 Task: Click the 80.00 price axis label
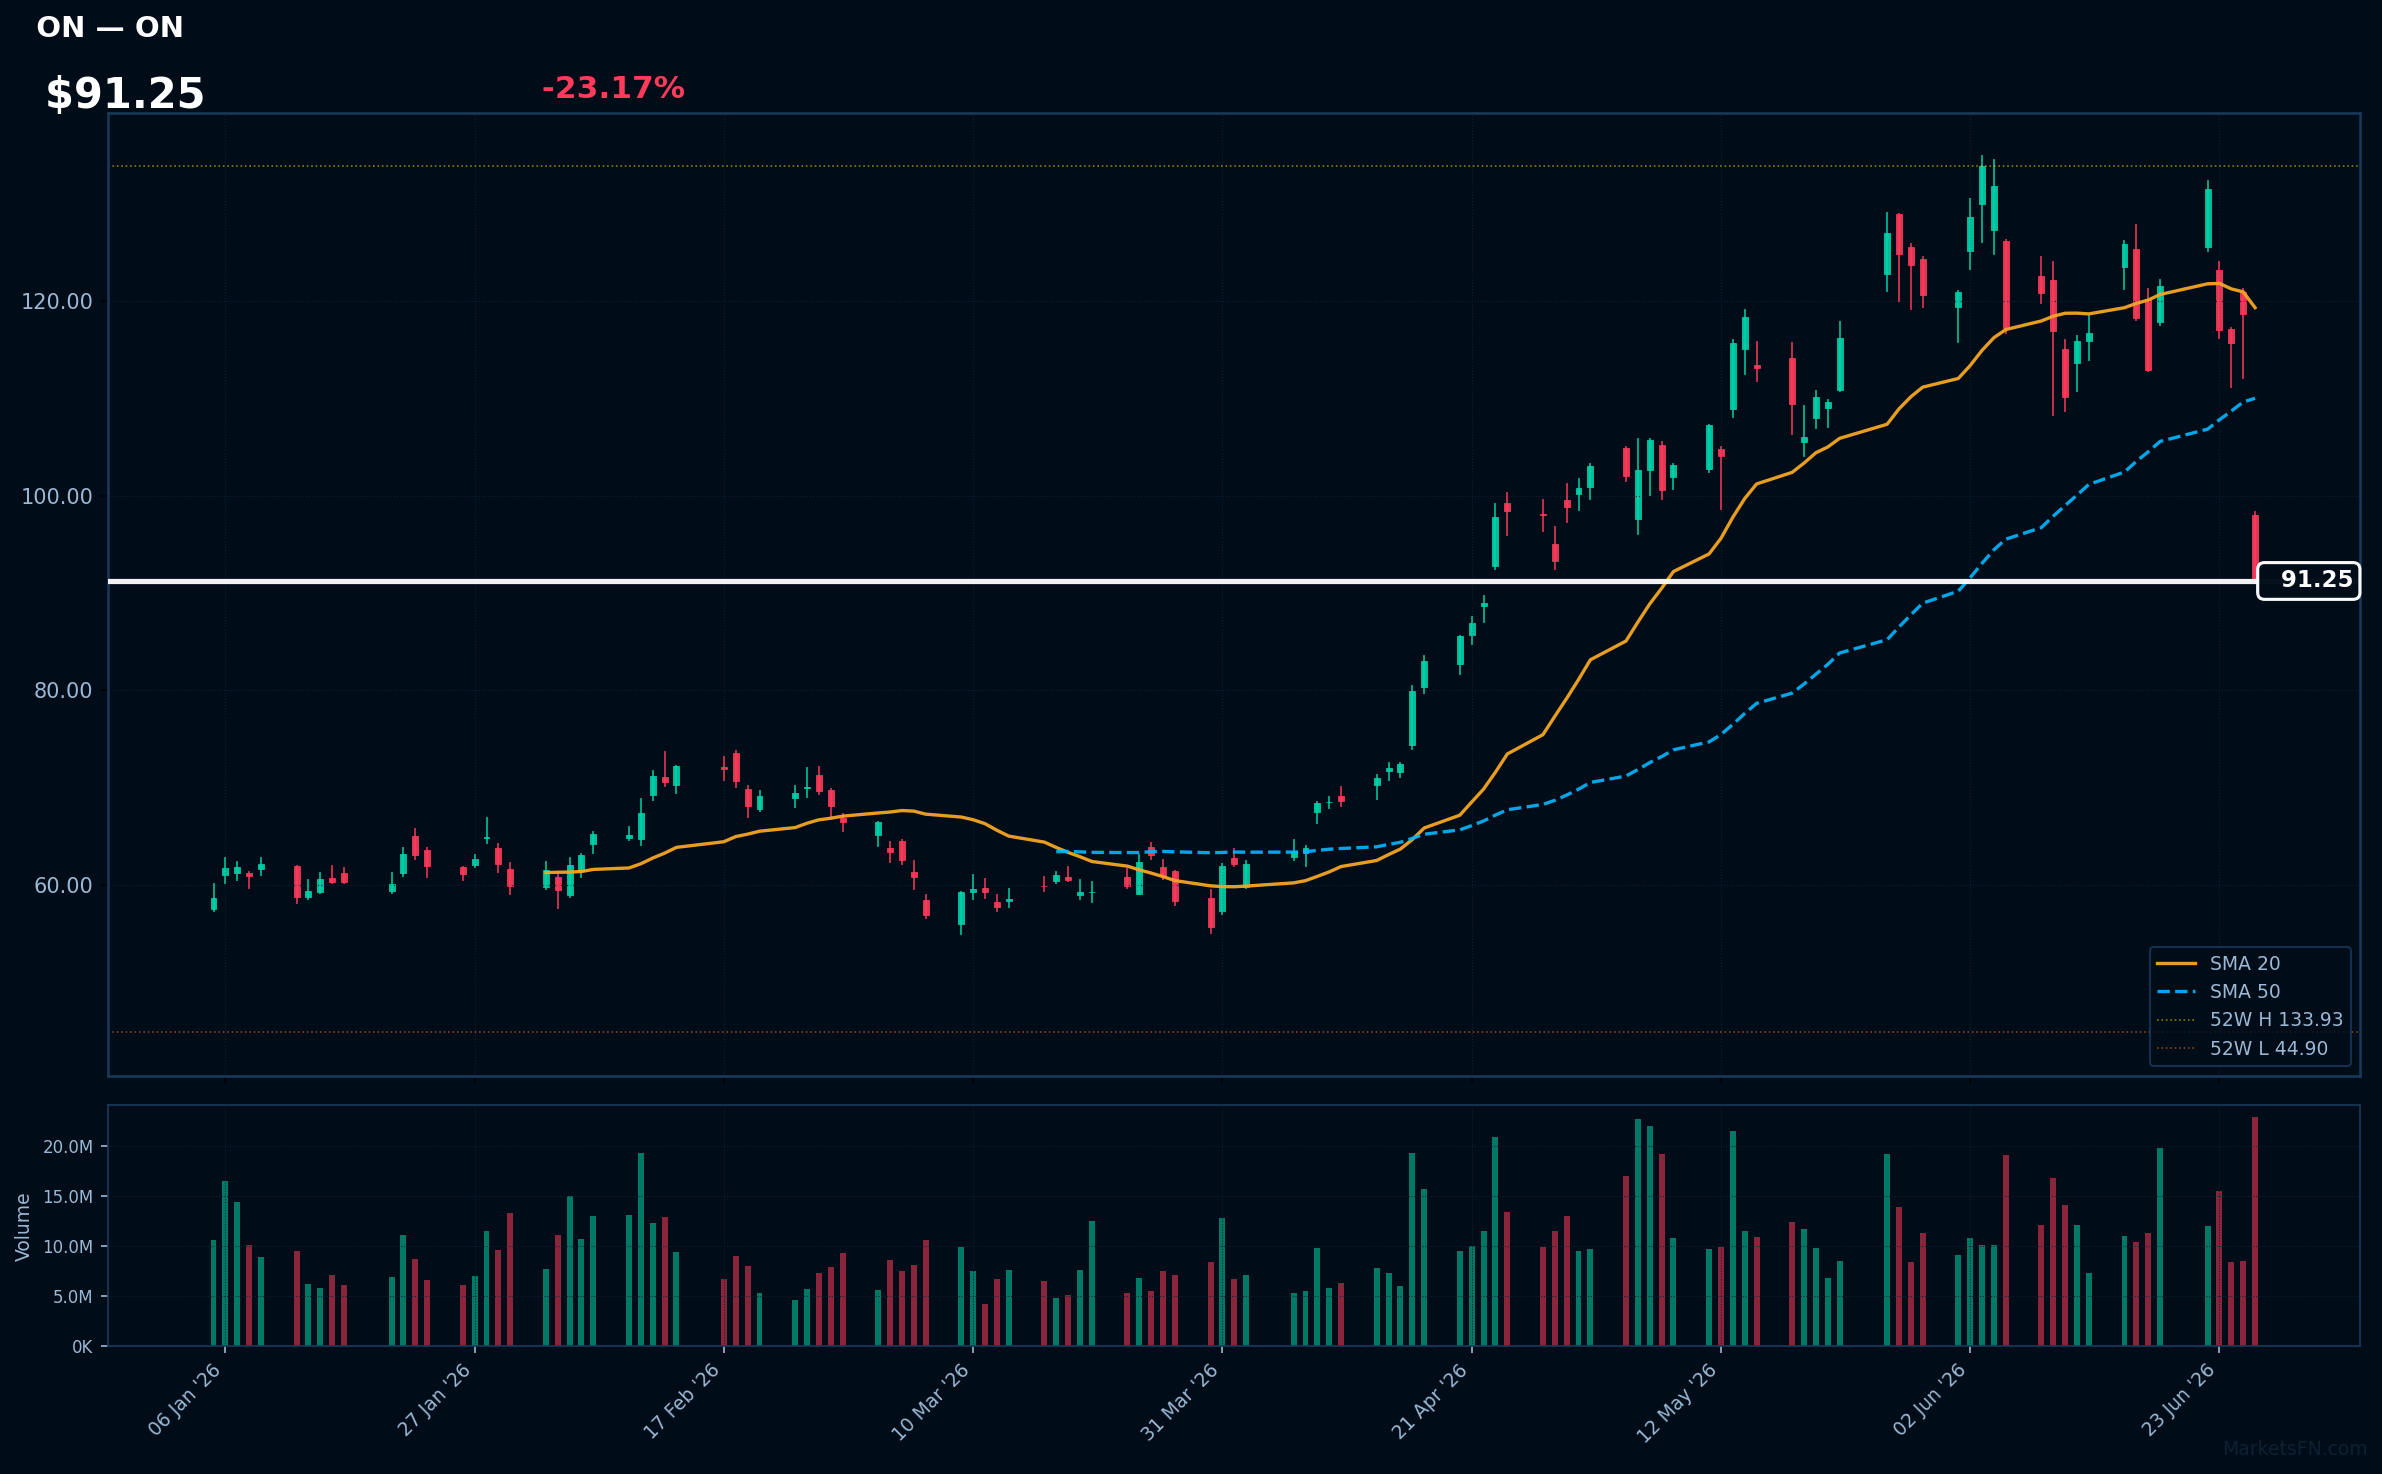tap(63, 690)
